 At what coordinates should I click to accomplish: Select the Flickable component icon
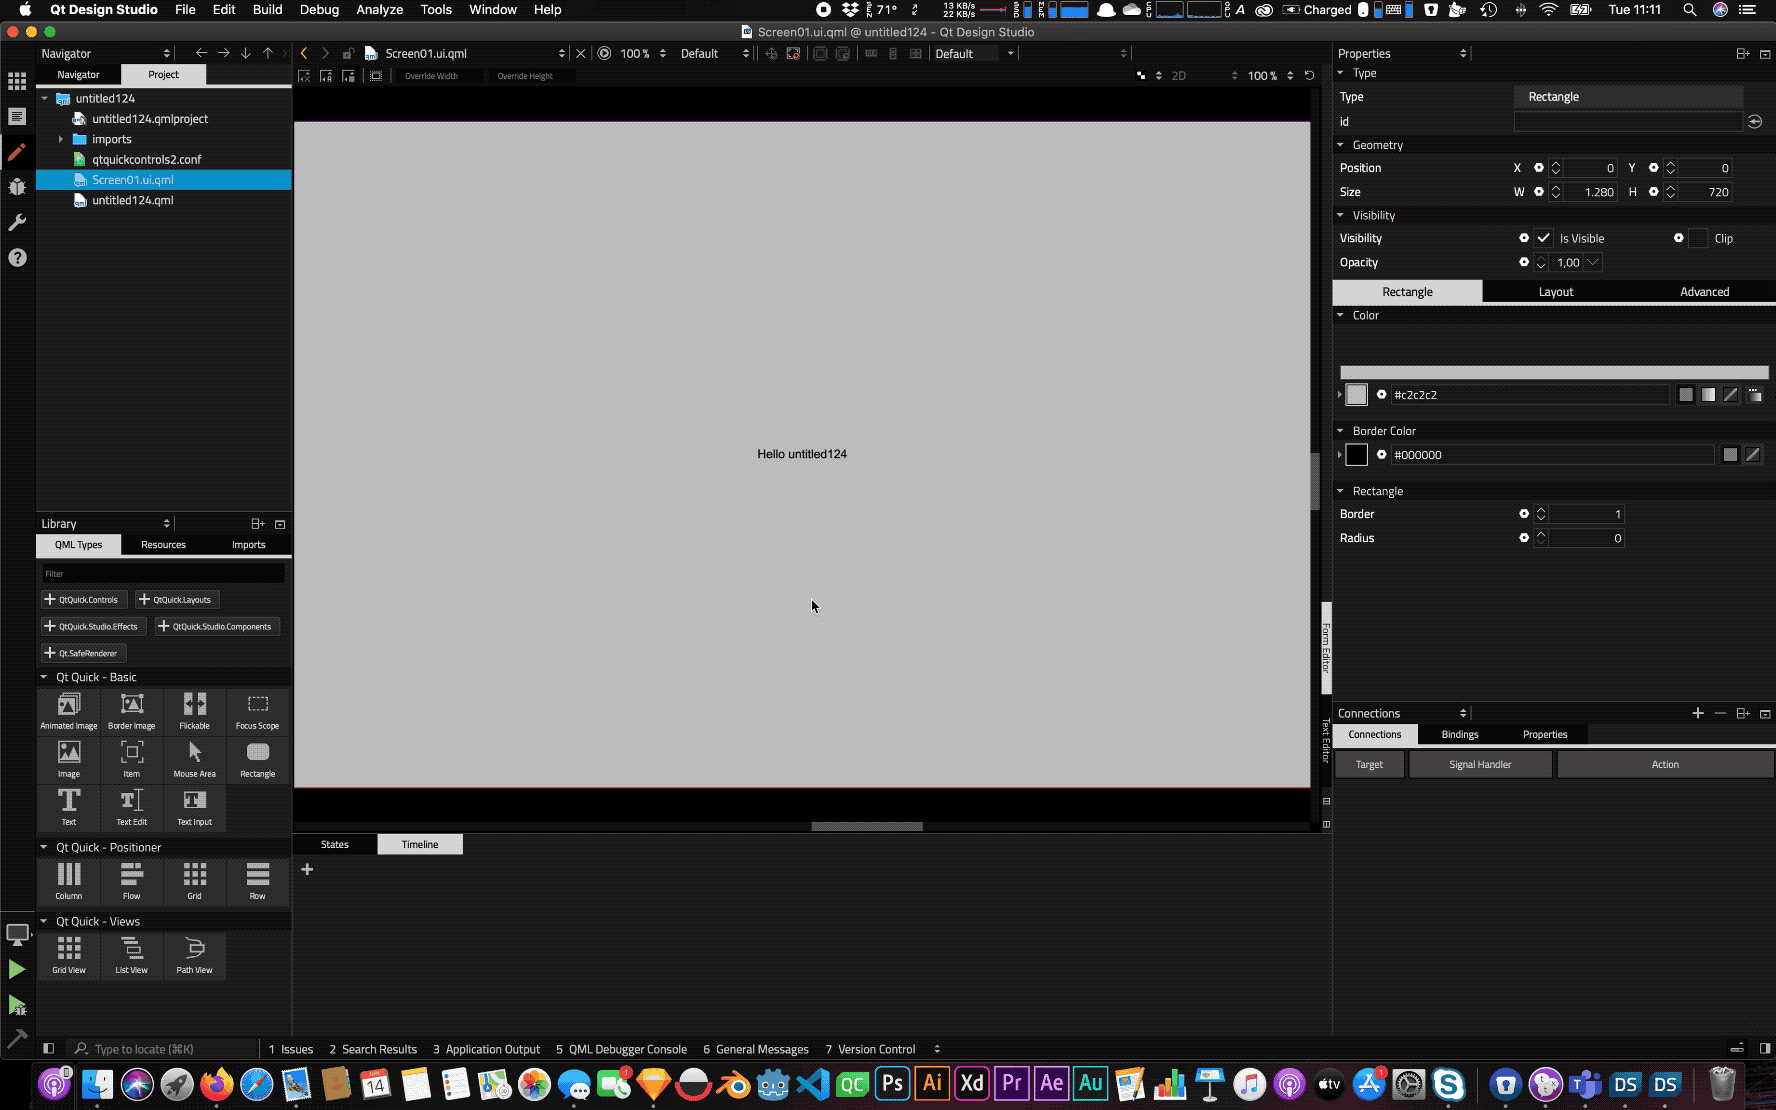pyautogui.click(x=194, y=710)
